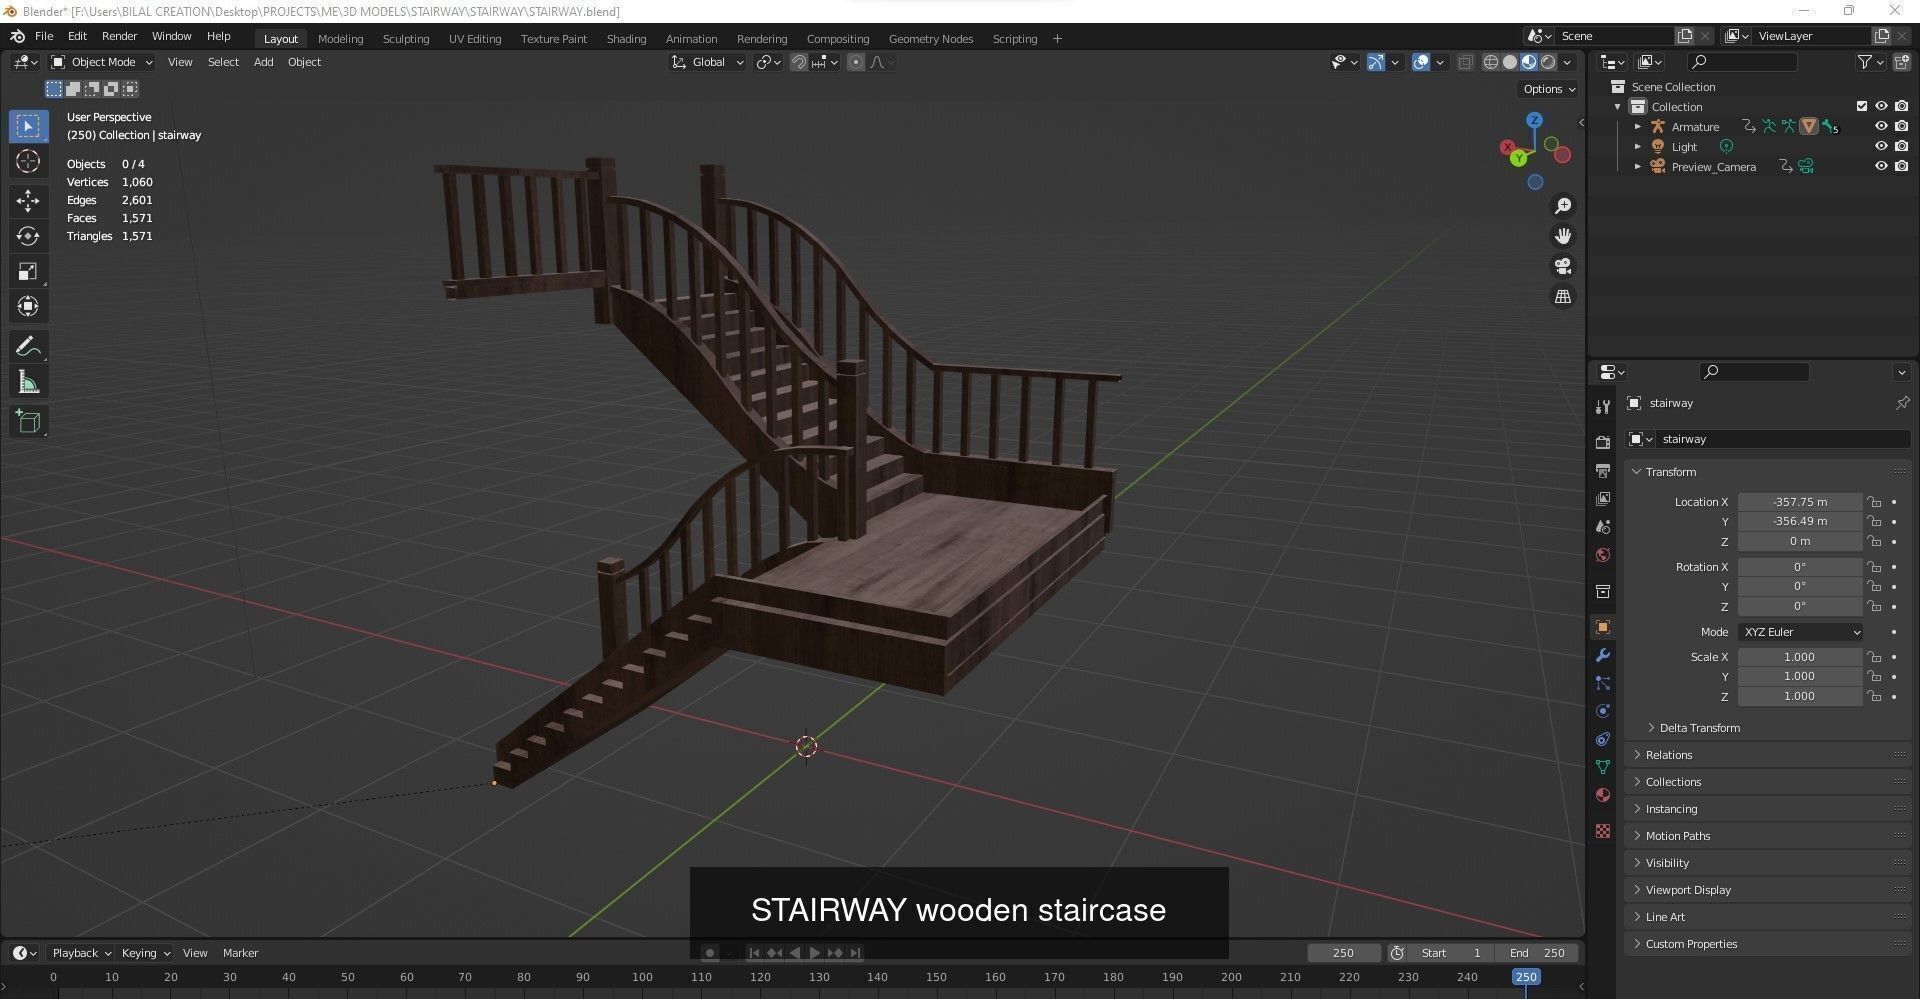1920x999 pixels.
Task: Toggle Armature visibility eye in outliner
Action: click(x=1881, y=126)
